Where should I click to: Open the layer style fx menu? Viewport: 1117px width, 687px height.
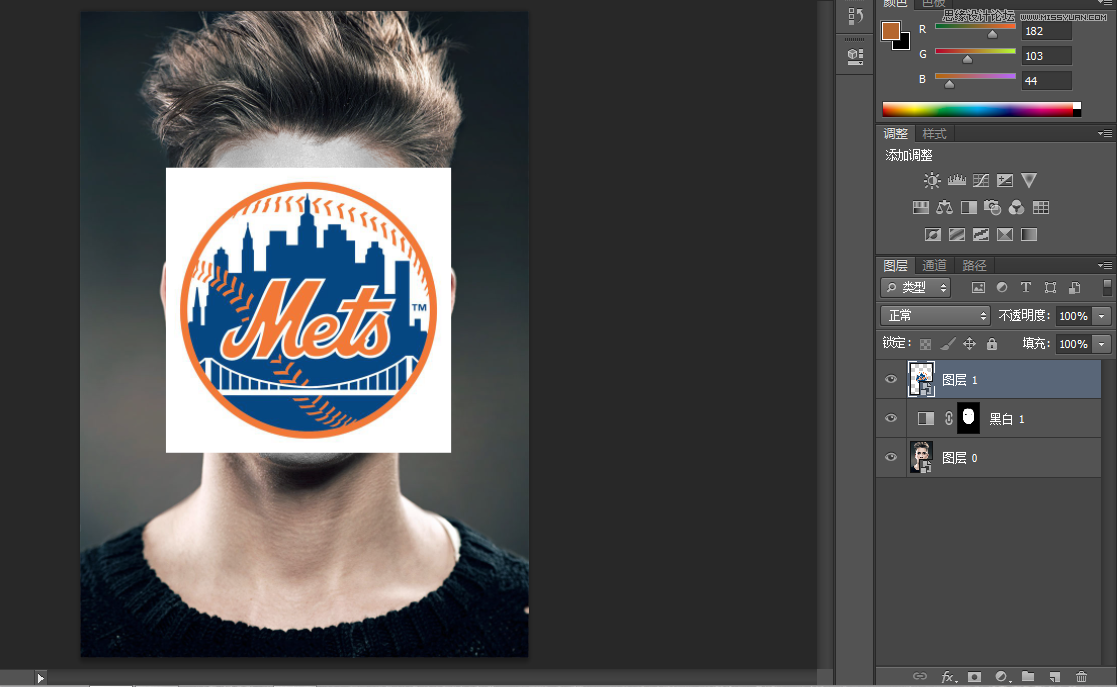(x=948, y=676)
